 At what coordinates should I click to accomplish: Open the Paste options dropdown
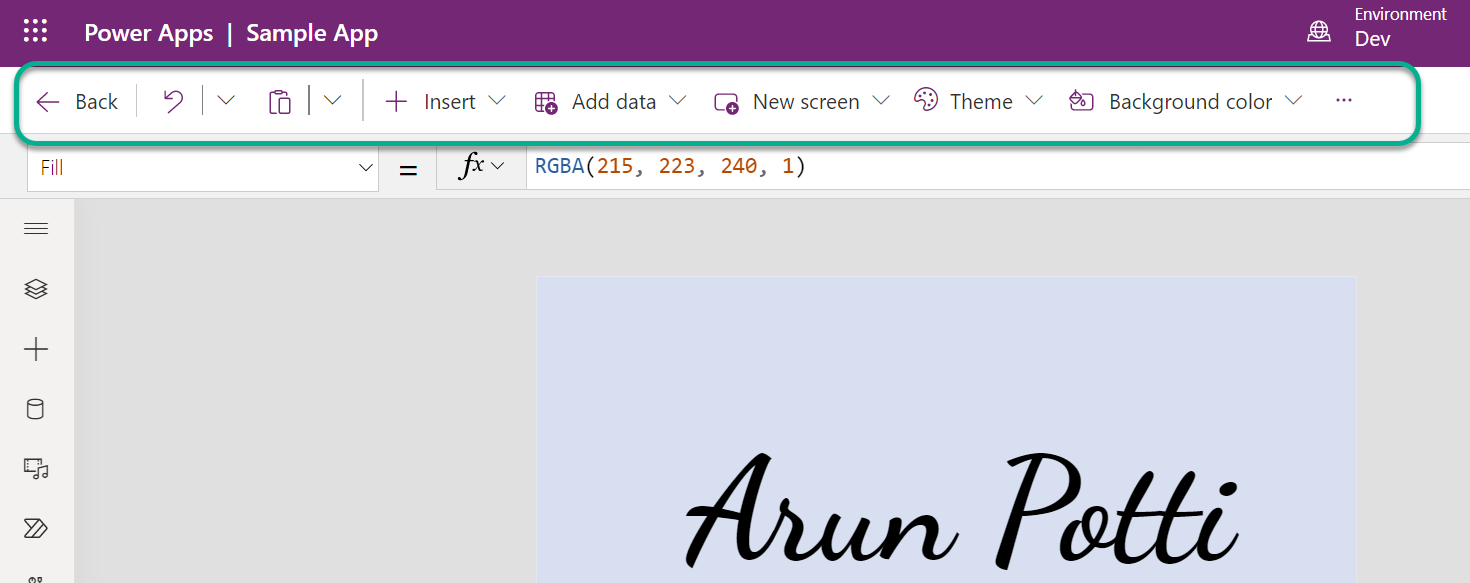click(x=332, y=100)
